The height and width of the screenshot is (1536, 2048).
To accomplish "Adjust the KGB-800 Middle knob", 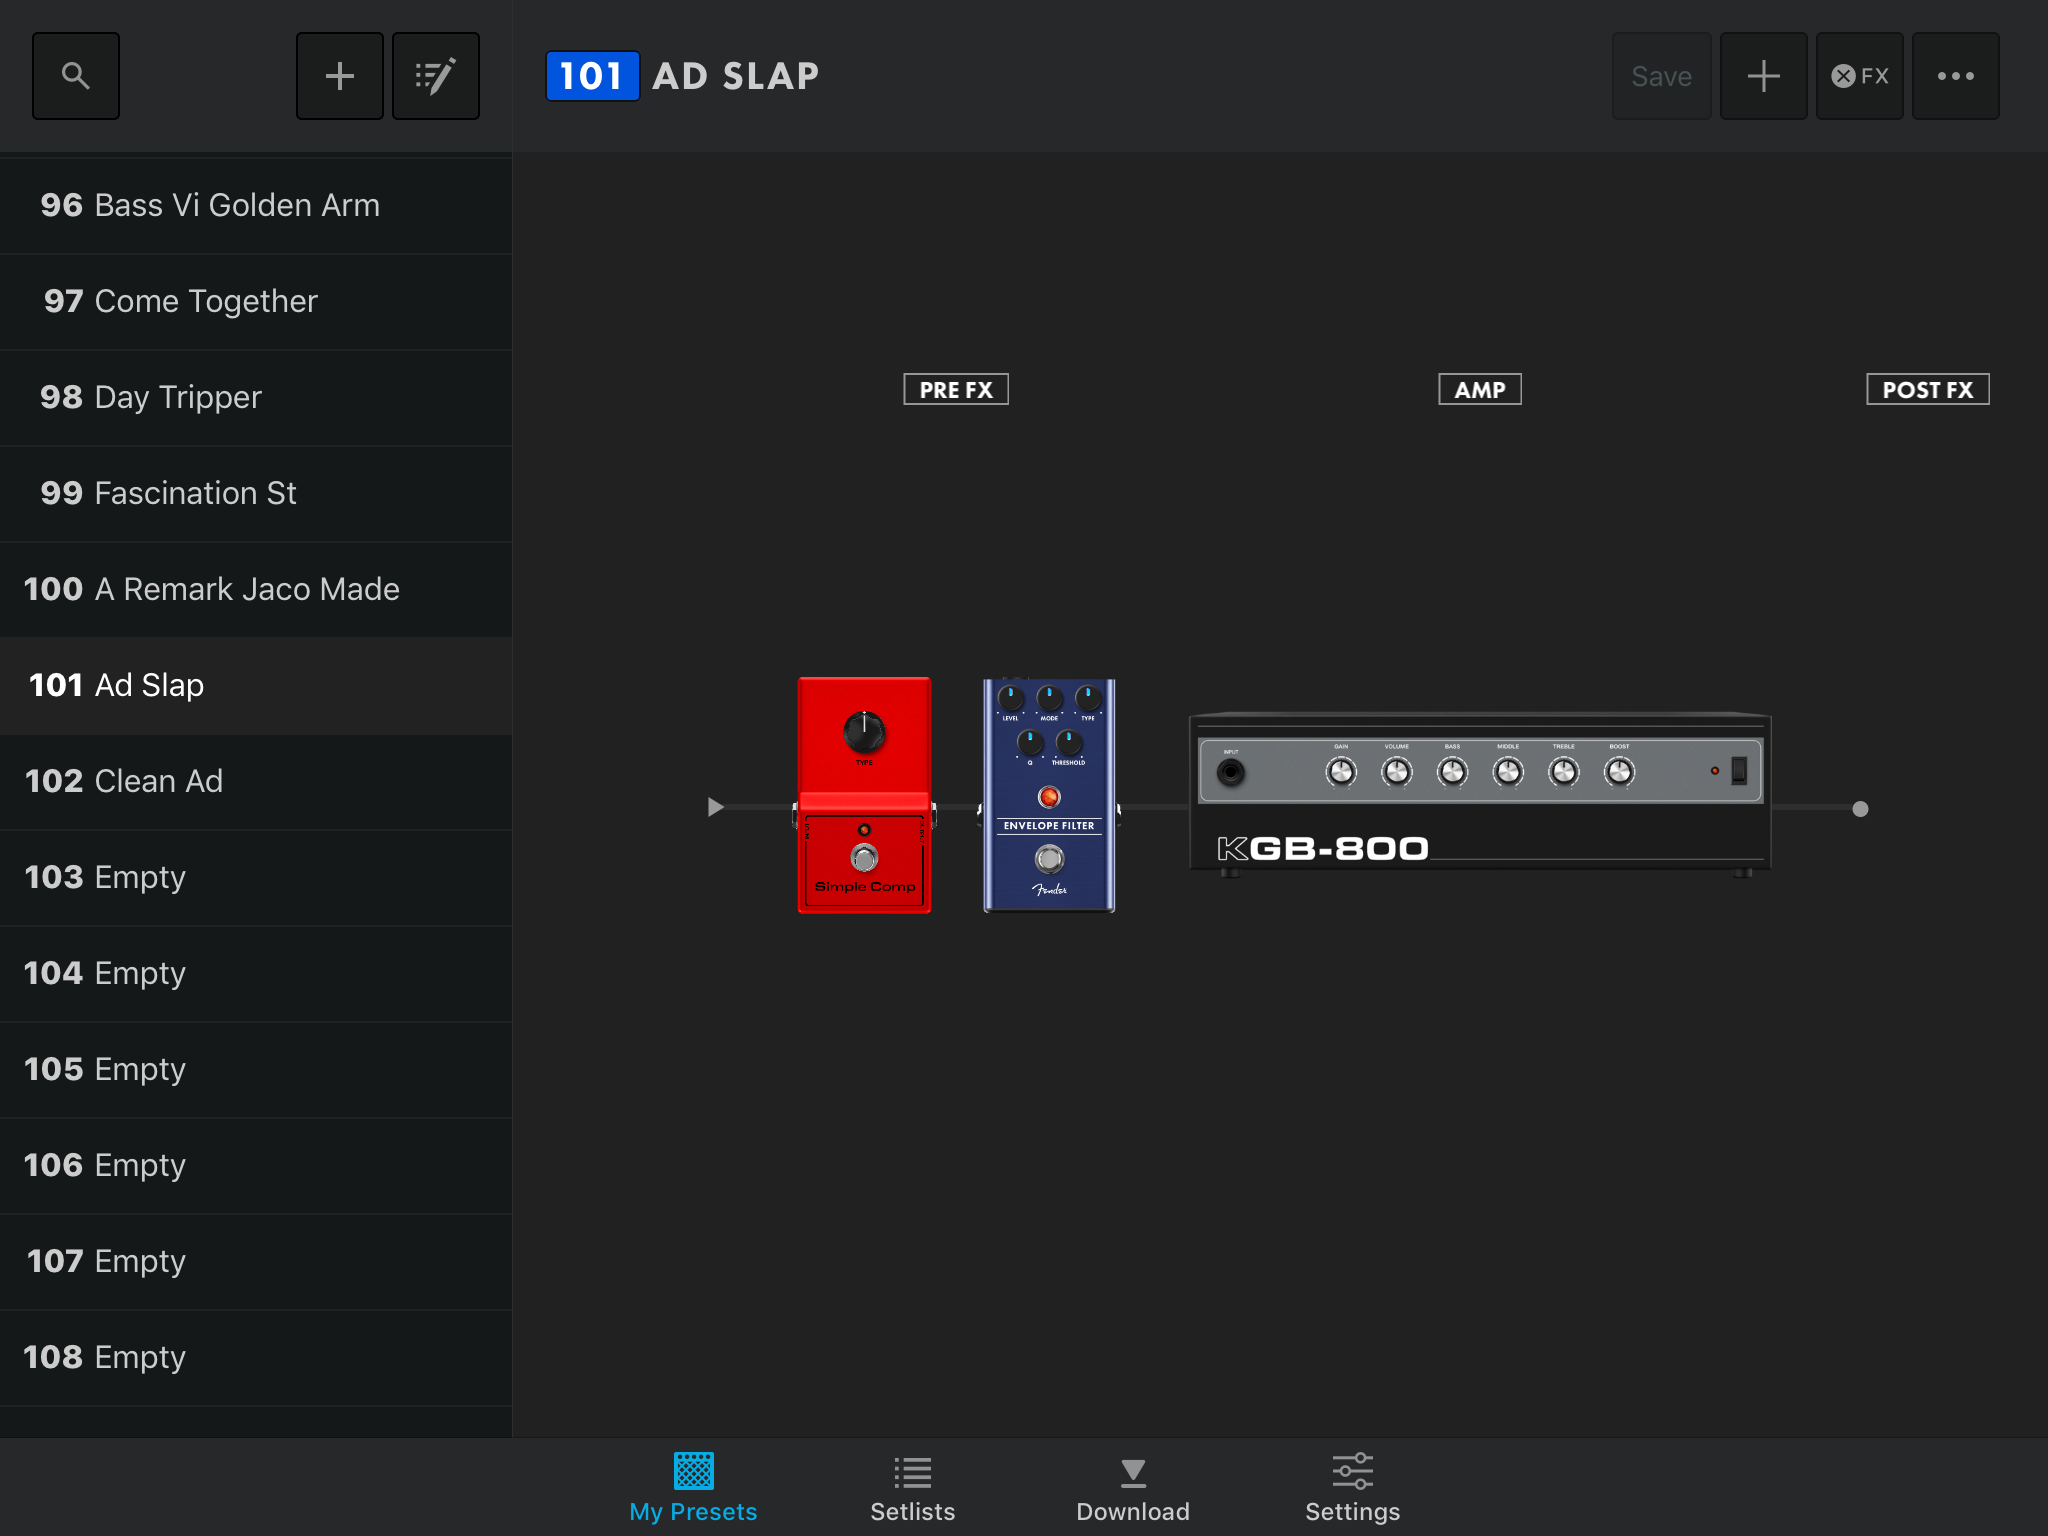I will pos(1508,771).
